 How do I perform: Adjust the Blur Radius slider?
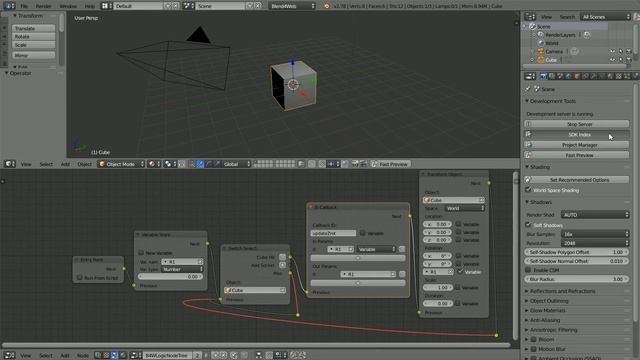coord(577,279)
